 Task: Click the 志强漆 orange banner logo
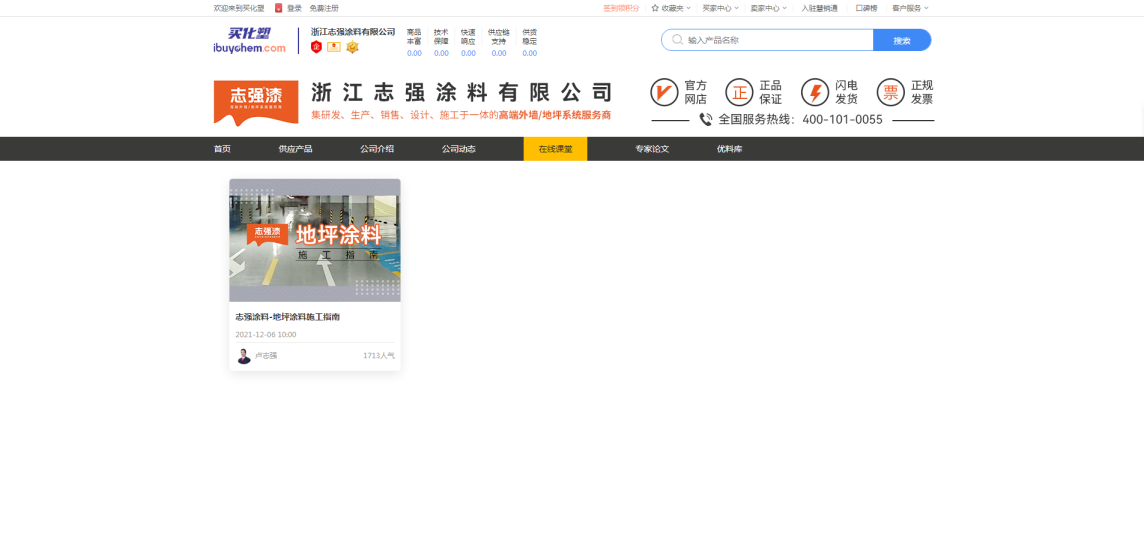click(256, 102)
